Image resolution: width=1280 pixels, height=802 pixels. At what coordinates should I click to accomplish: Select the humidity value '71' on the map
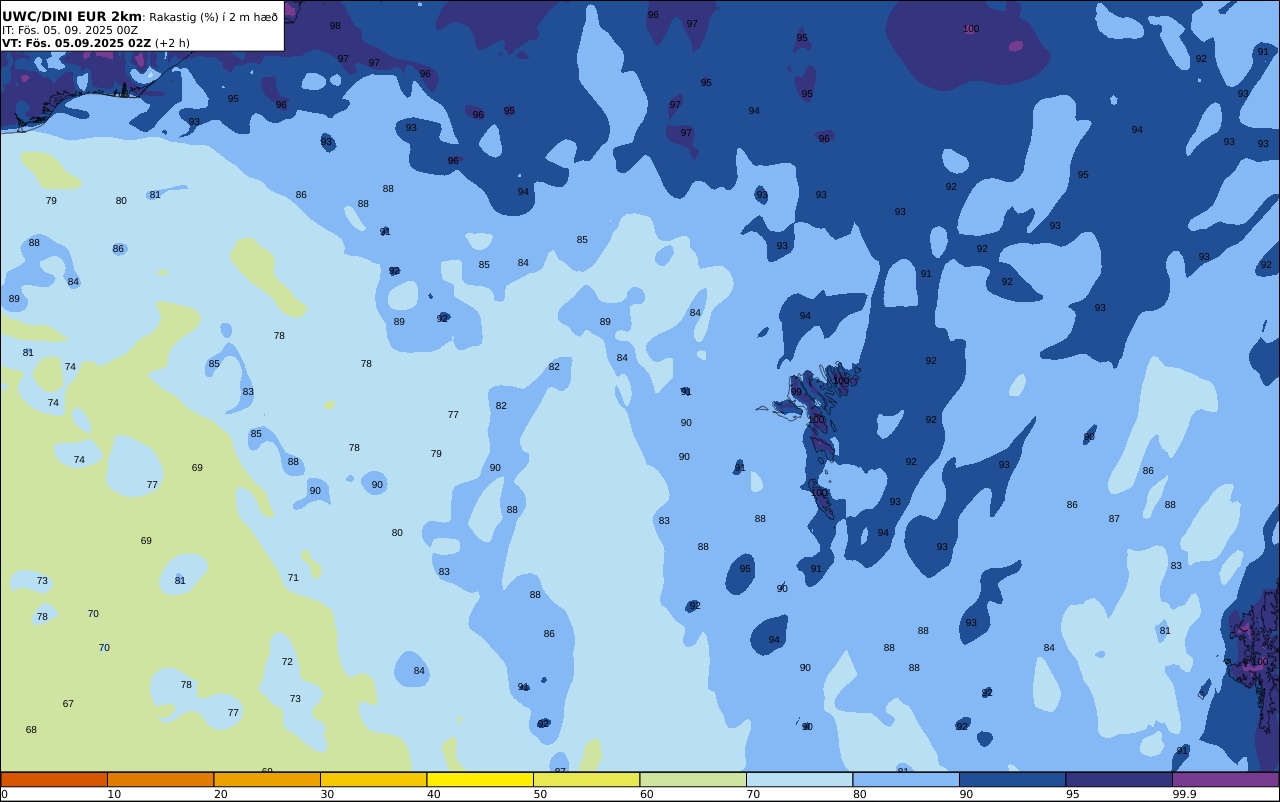(x=293, y=578)
